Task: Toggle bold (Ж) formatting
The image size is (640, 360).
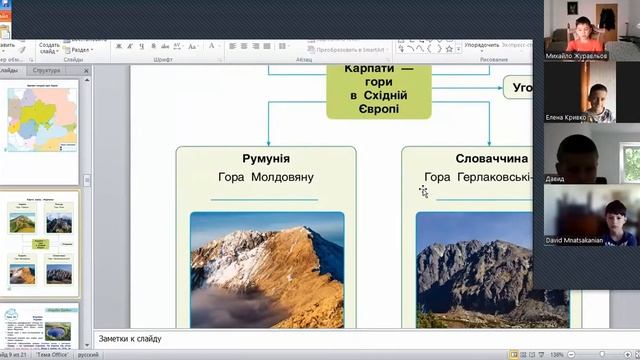Action: tap(119, 47)
